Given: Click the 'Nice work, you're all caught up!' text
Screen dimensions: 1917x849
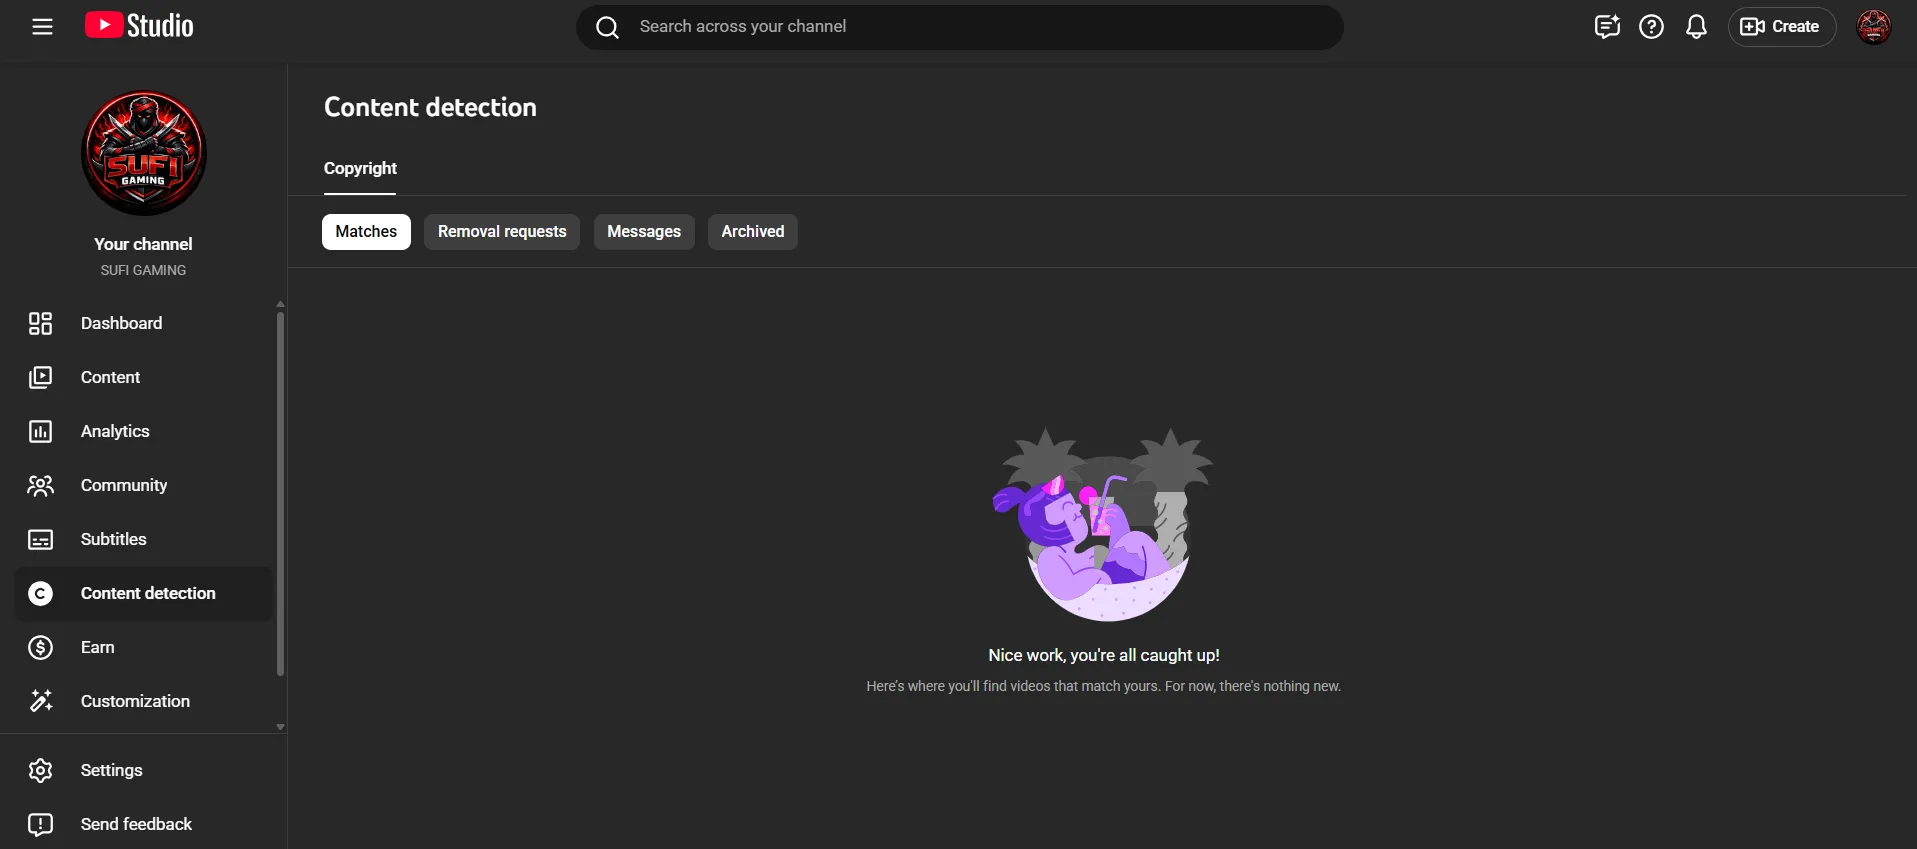Looking at the screenshot, I should pos(1104,655).
